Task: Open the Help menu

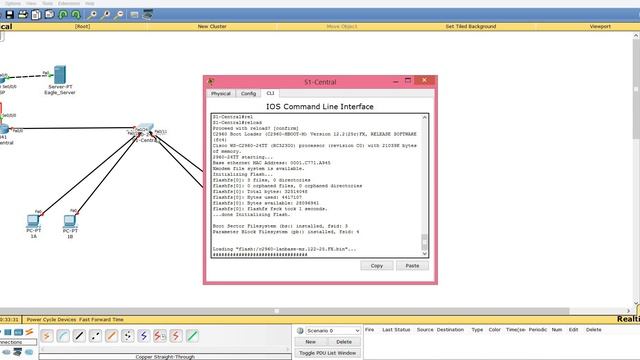Action: point(90,3)
